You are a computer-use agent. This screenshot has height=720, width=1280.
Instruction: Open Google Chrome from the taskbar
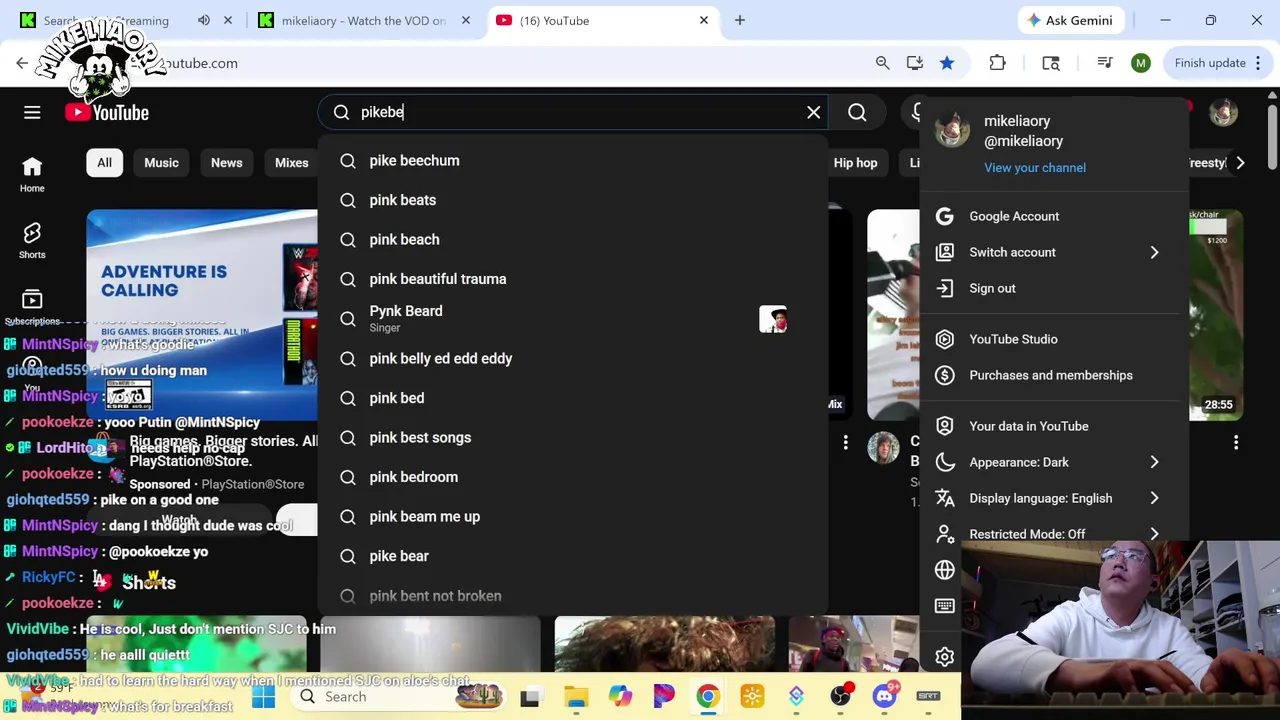pyautogui.click(x=707, y=697)
